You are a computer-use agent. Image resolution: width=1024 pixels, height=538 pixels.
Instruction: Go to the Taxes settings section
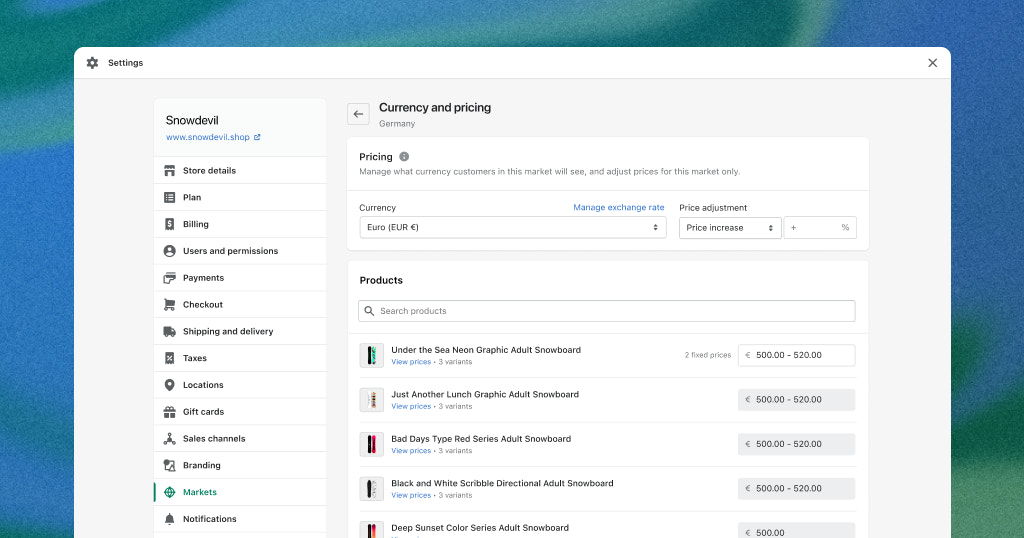pyautogui.click(x=195, y=358)
